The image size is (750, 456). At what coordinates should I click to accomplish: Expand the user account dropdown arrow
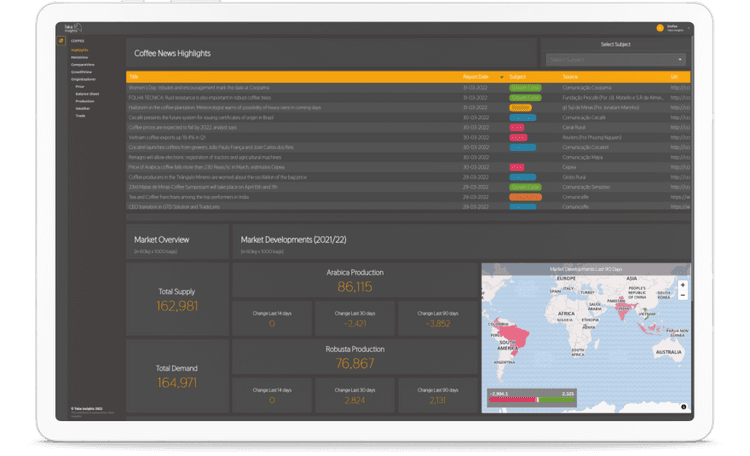688,28
